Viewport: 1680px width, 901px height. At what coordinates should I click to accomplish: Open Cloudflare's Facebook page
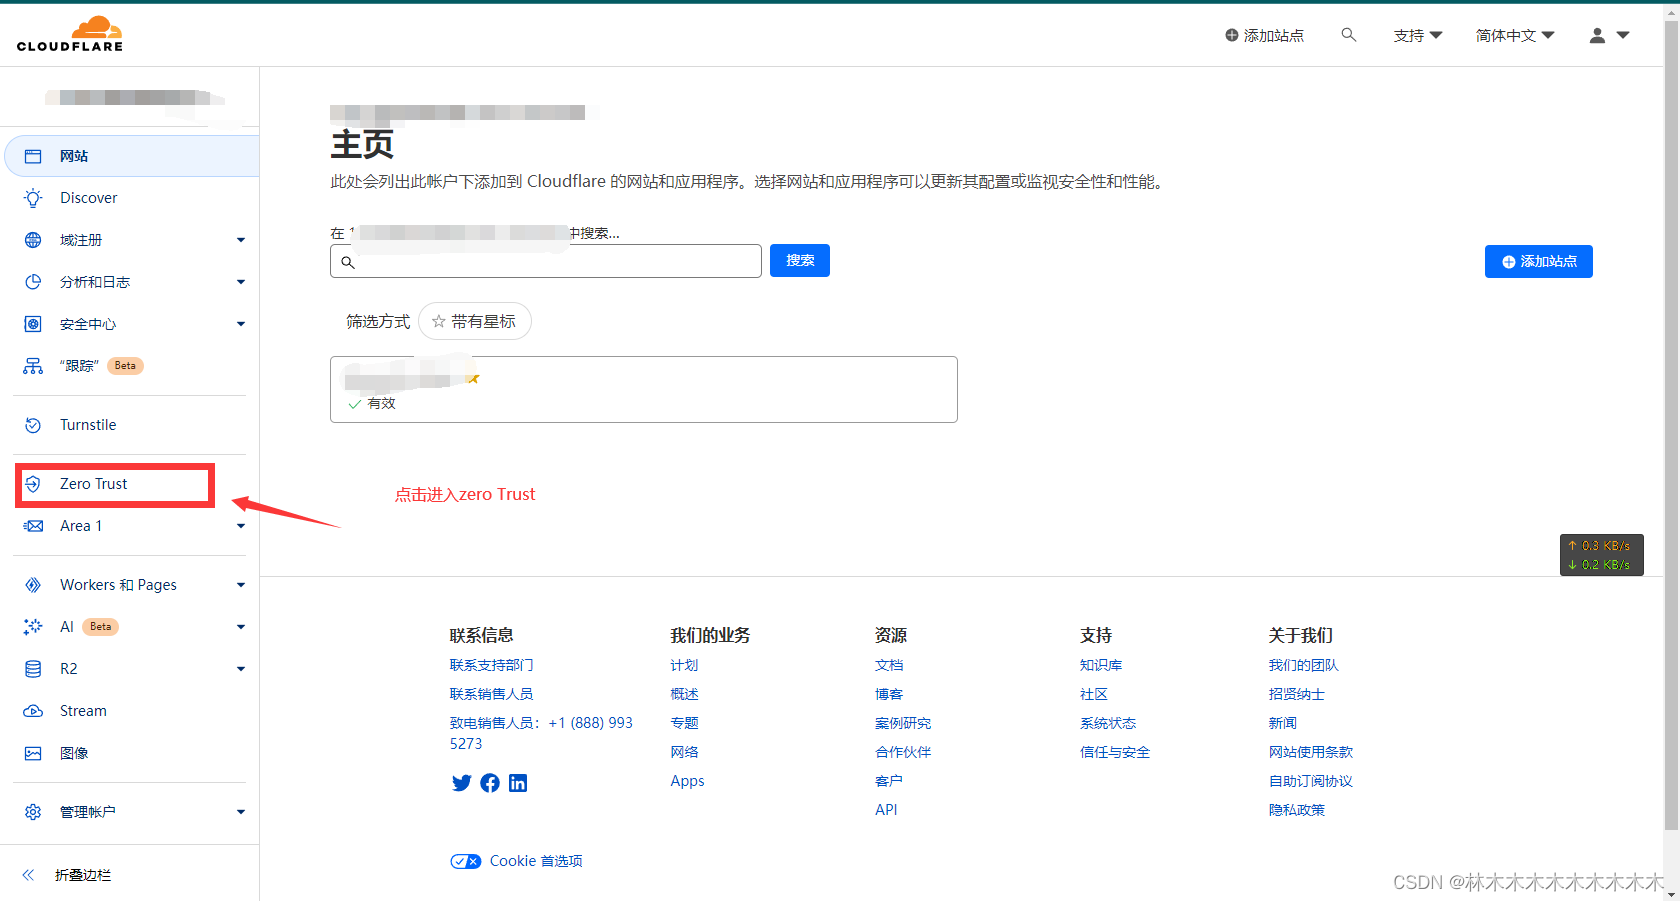tap(490, 783)
